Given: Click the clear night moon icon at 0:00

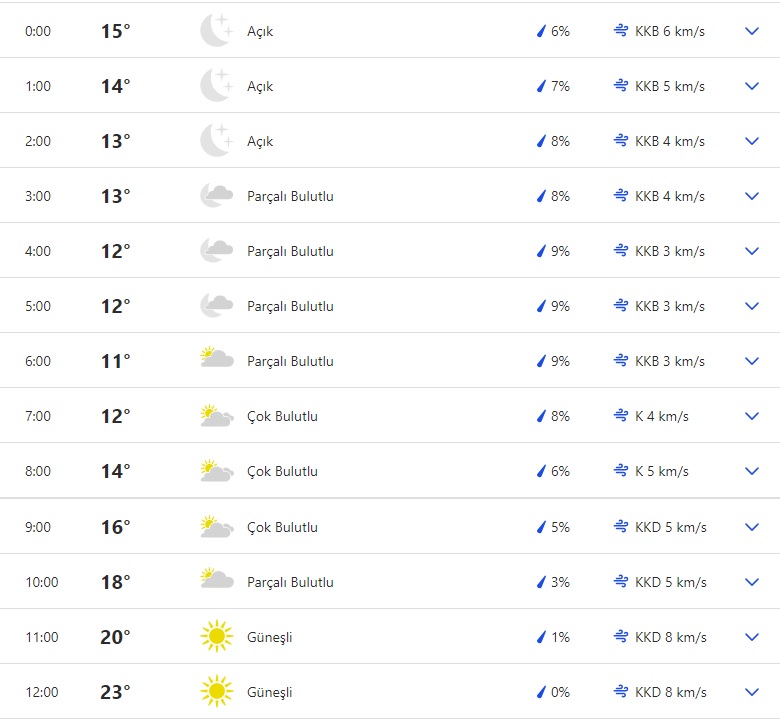Looking at the screenshot, I should pos(216,31).
